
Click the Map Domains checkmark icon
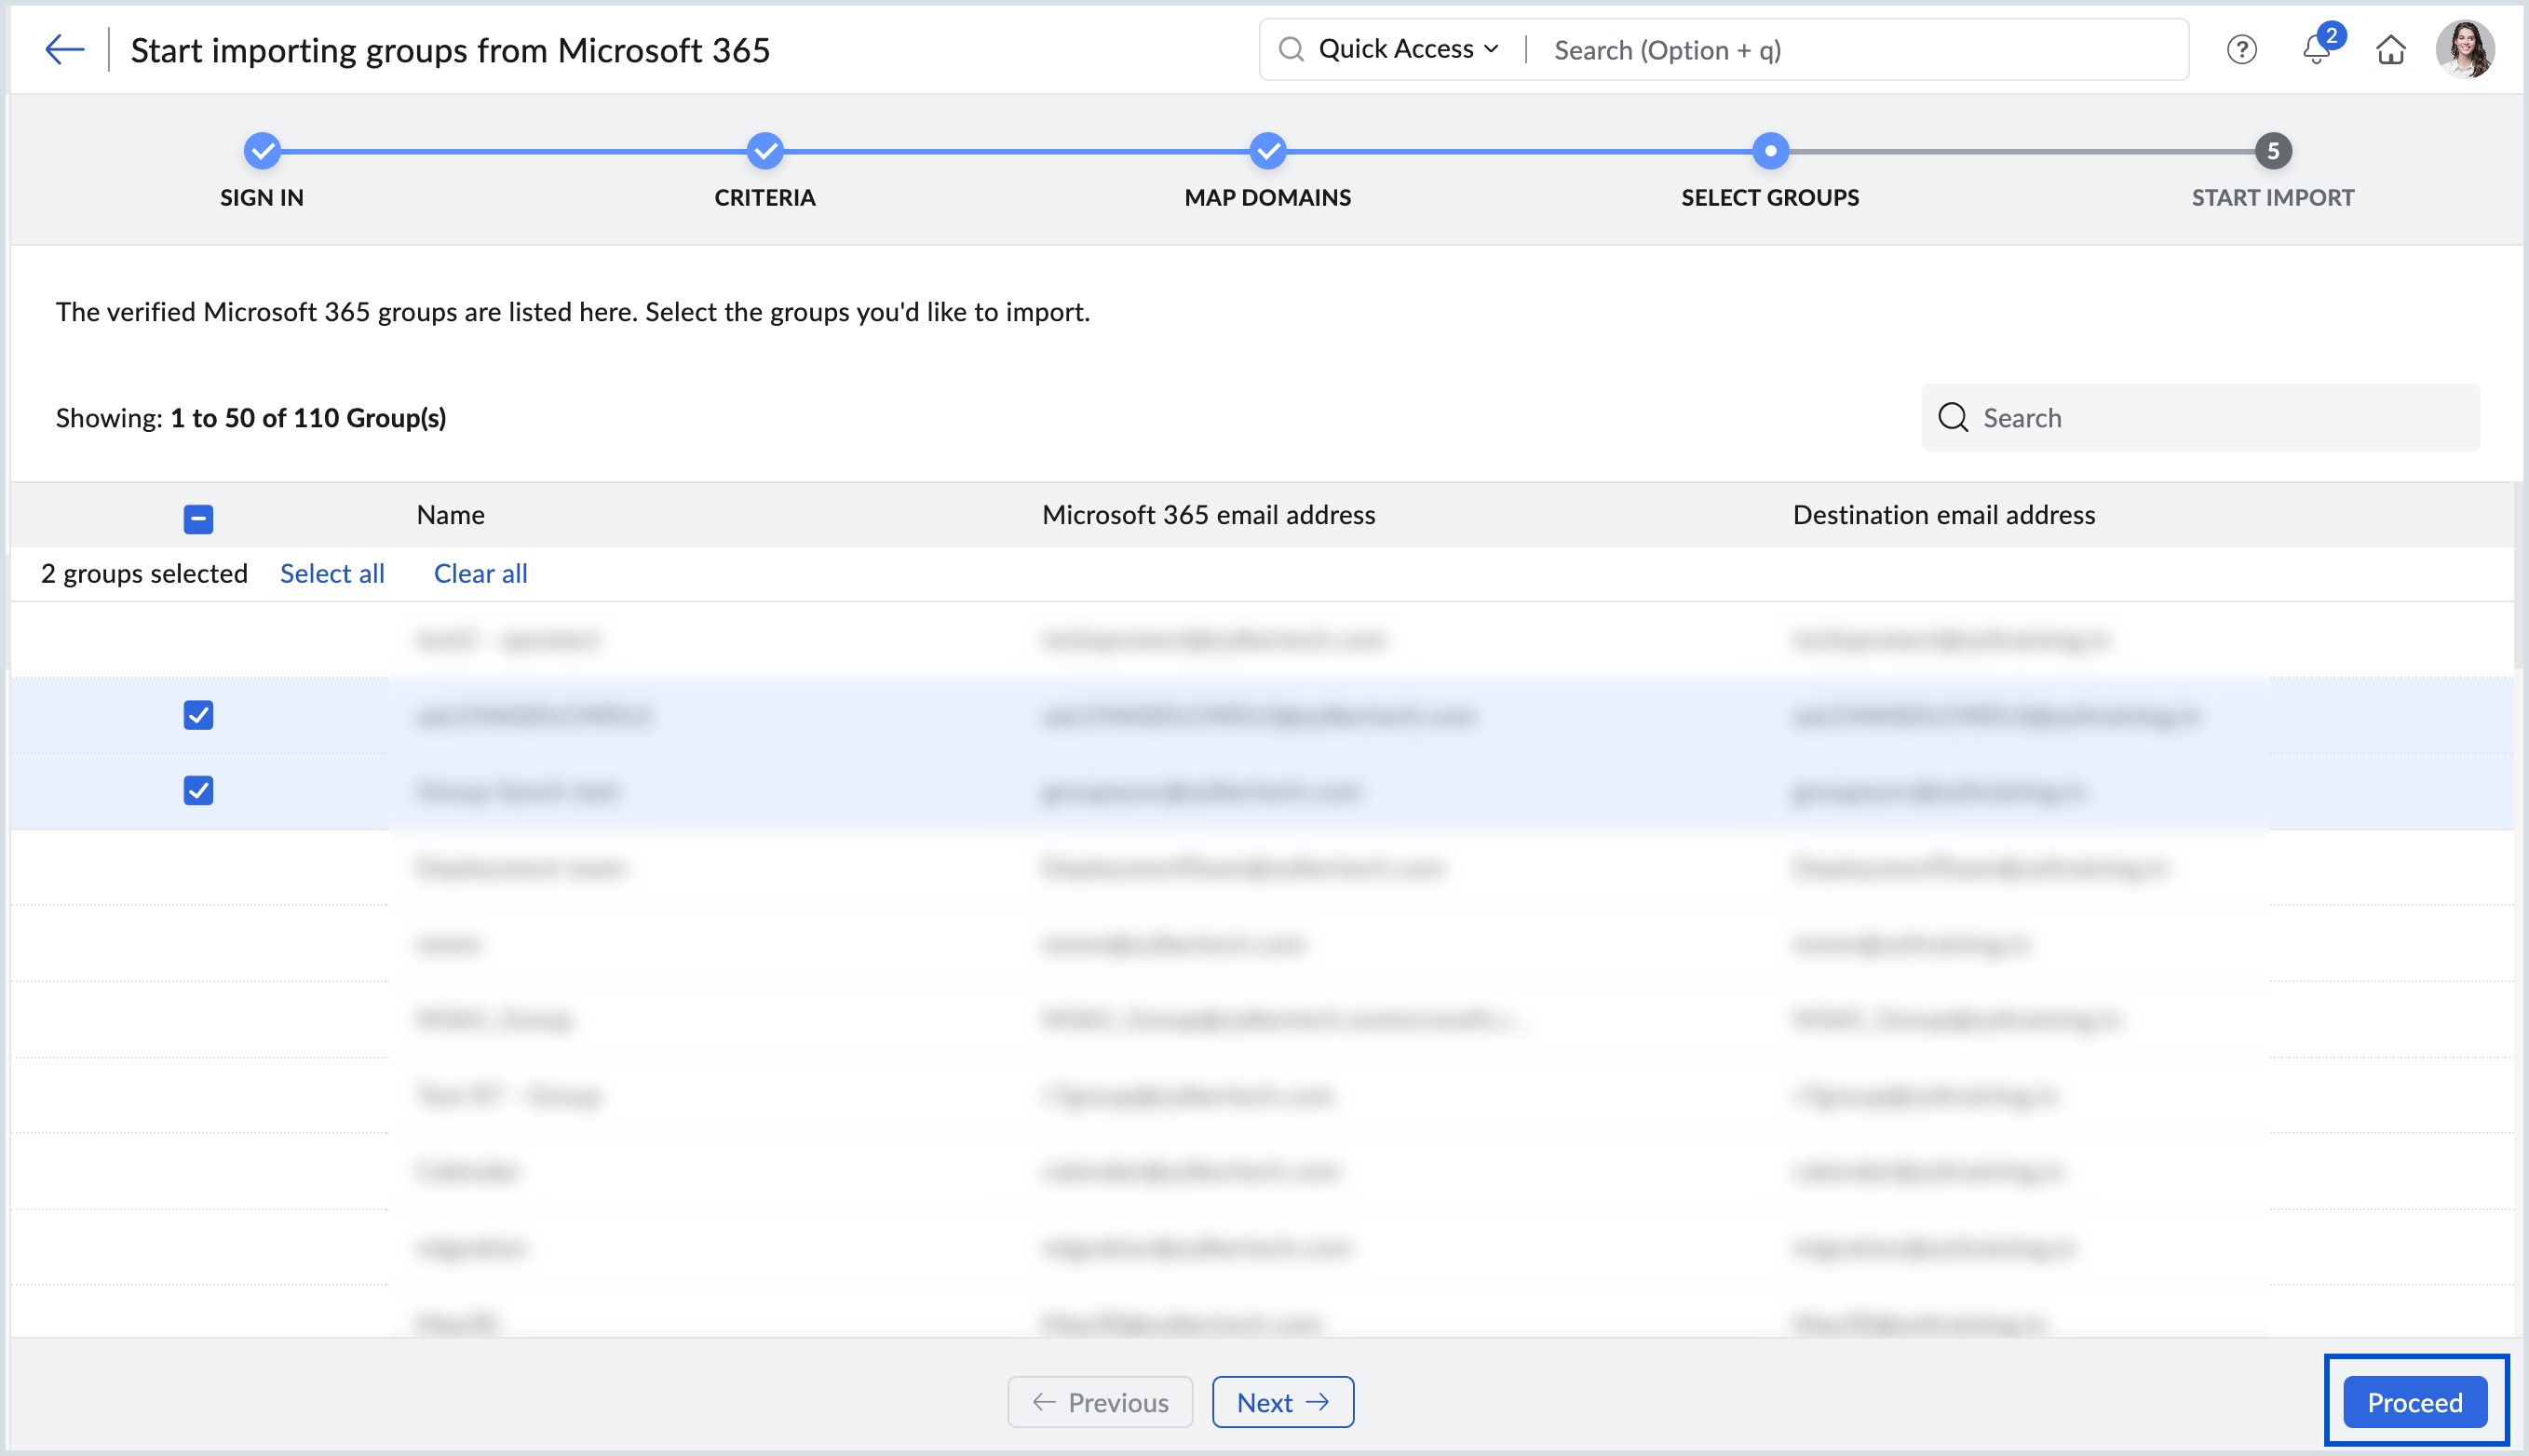pyautogui.click(x=1267, y=153)
